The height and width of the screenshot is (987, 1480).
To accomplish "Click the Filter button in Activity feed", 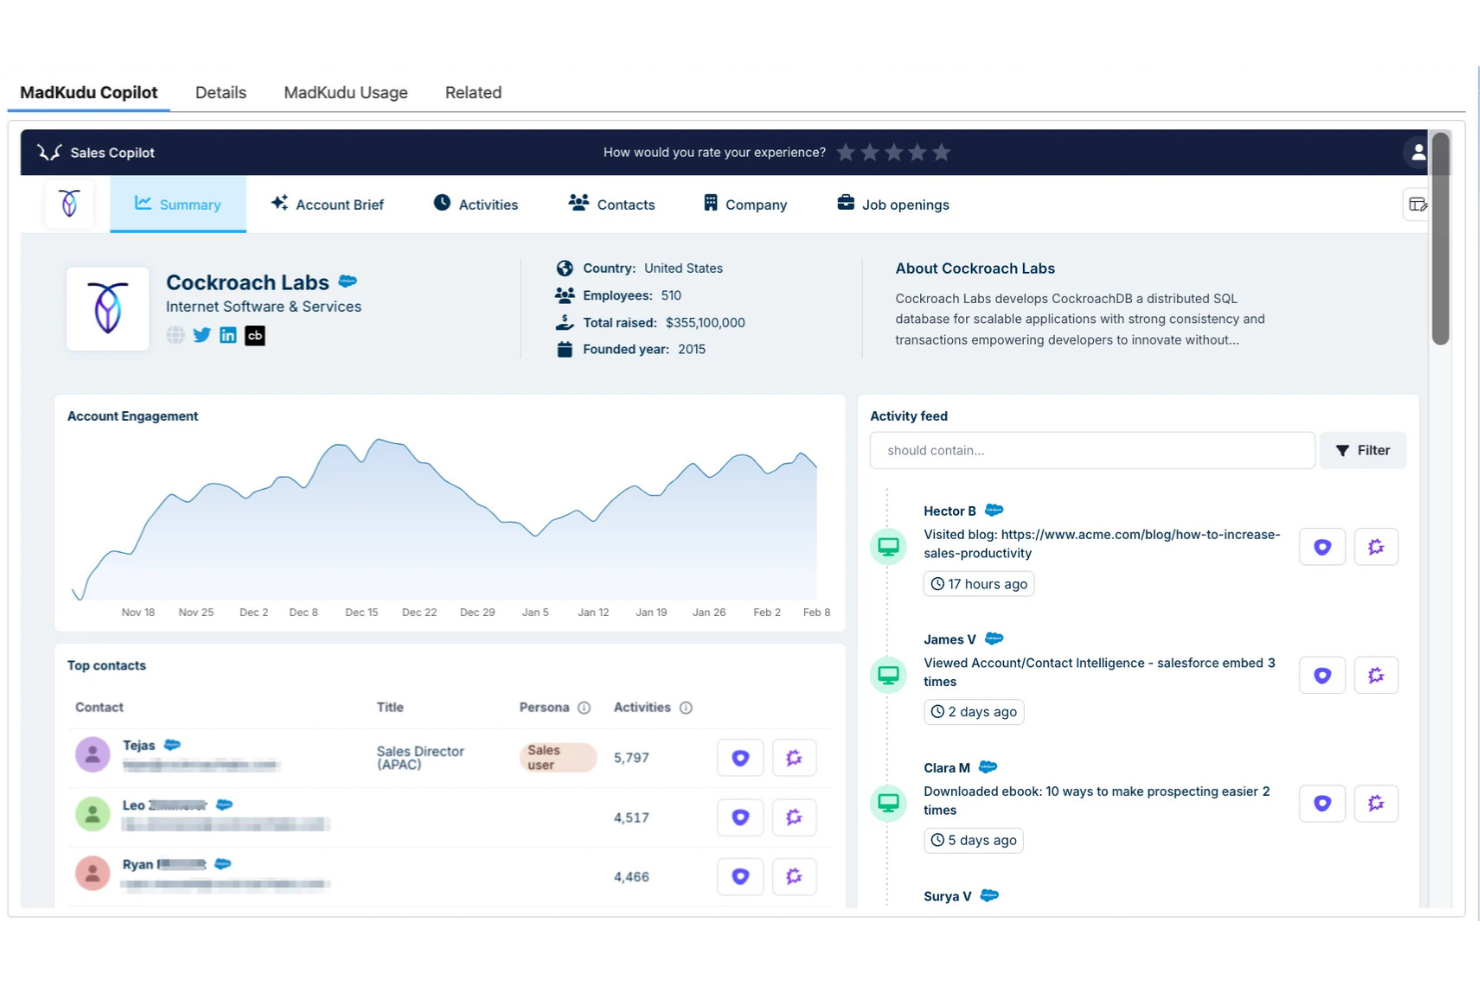I will (1363, 450).
